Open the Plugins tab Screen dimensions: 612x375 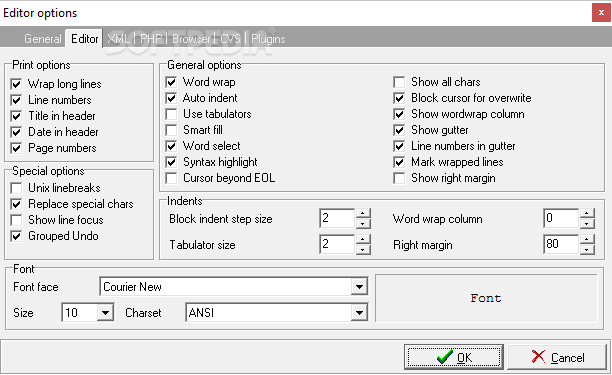coord(268,39)
